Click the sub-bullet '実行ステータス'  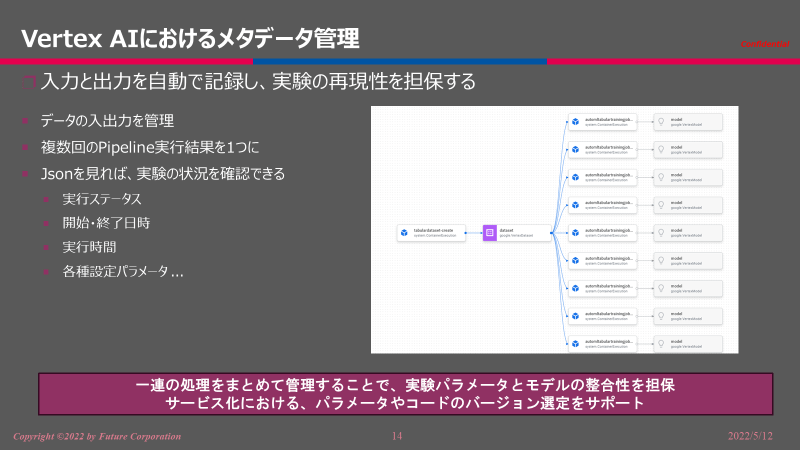[102, 199]
